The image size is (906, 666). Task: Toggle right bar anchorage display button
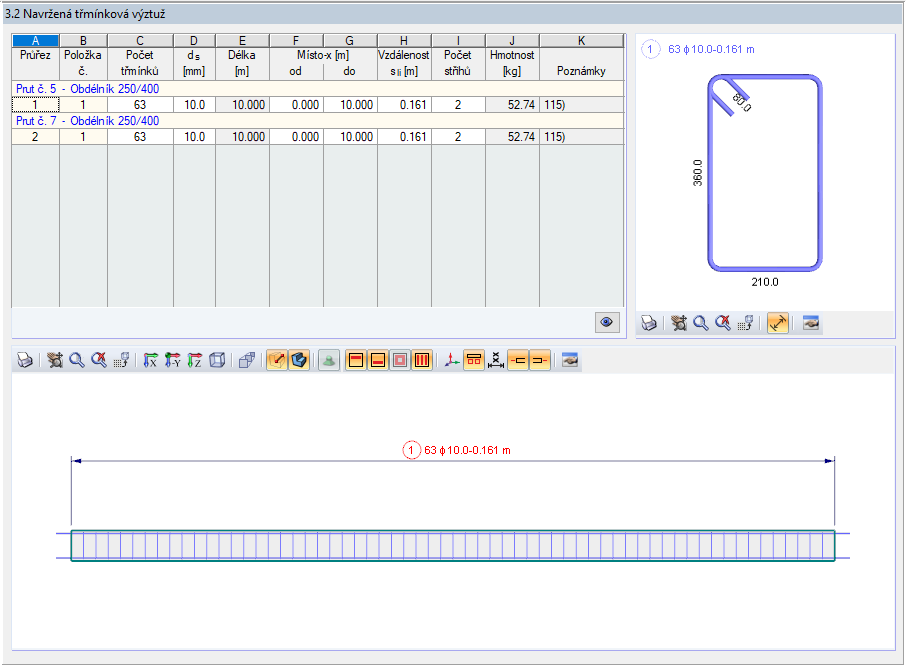point(540,360)
